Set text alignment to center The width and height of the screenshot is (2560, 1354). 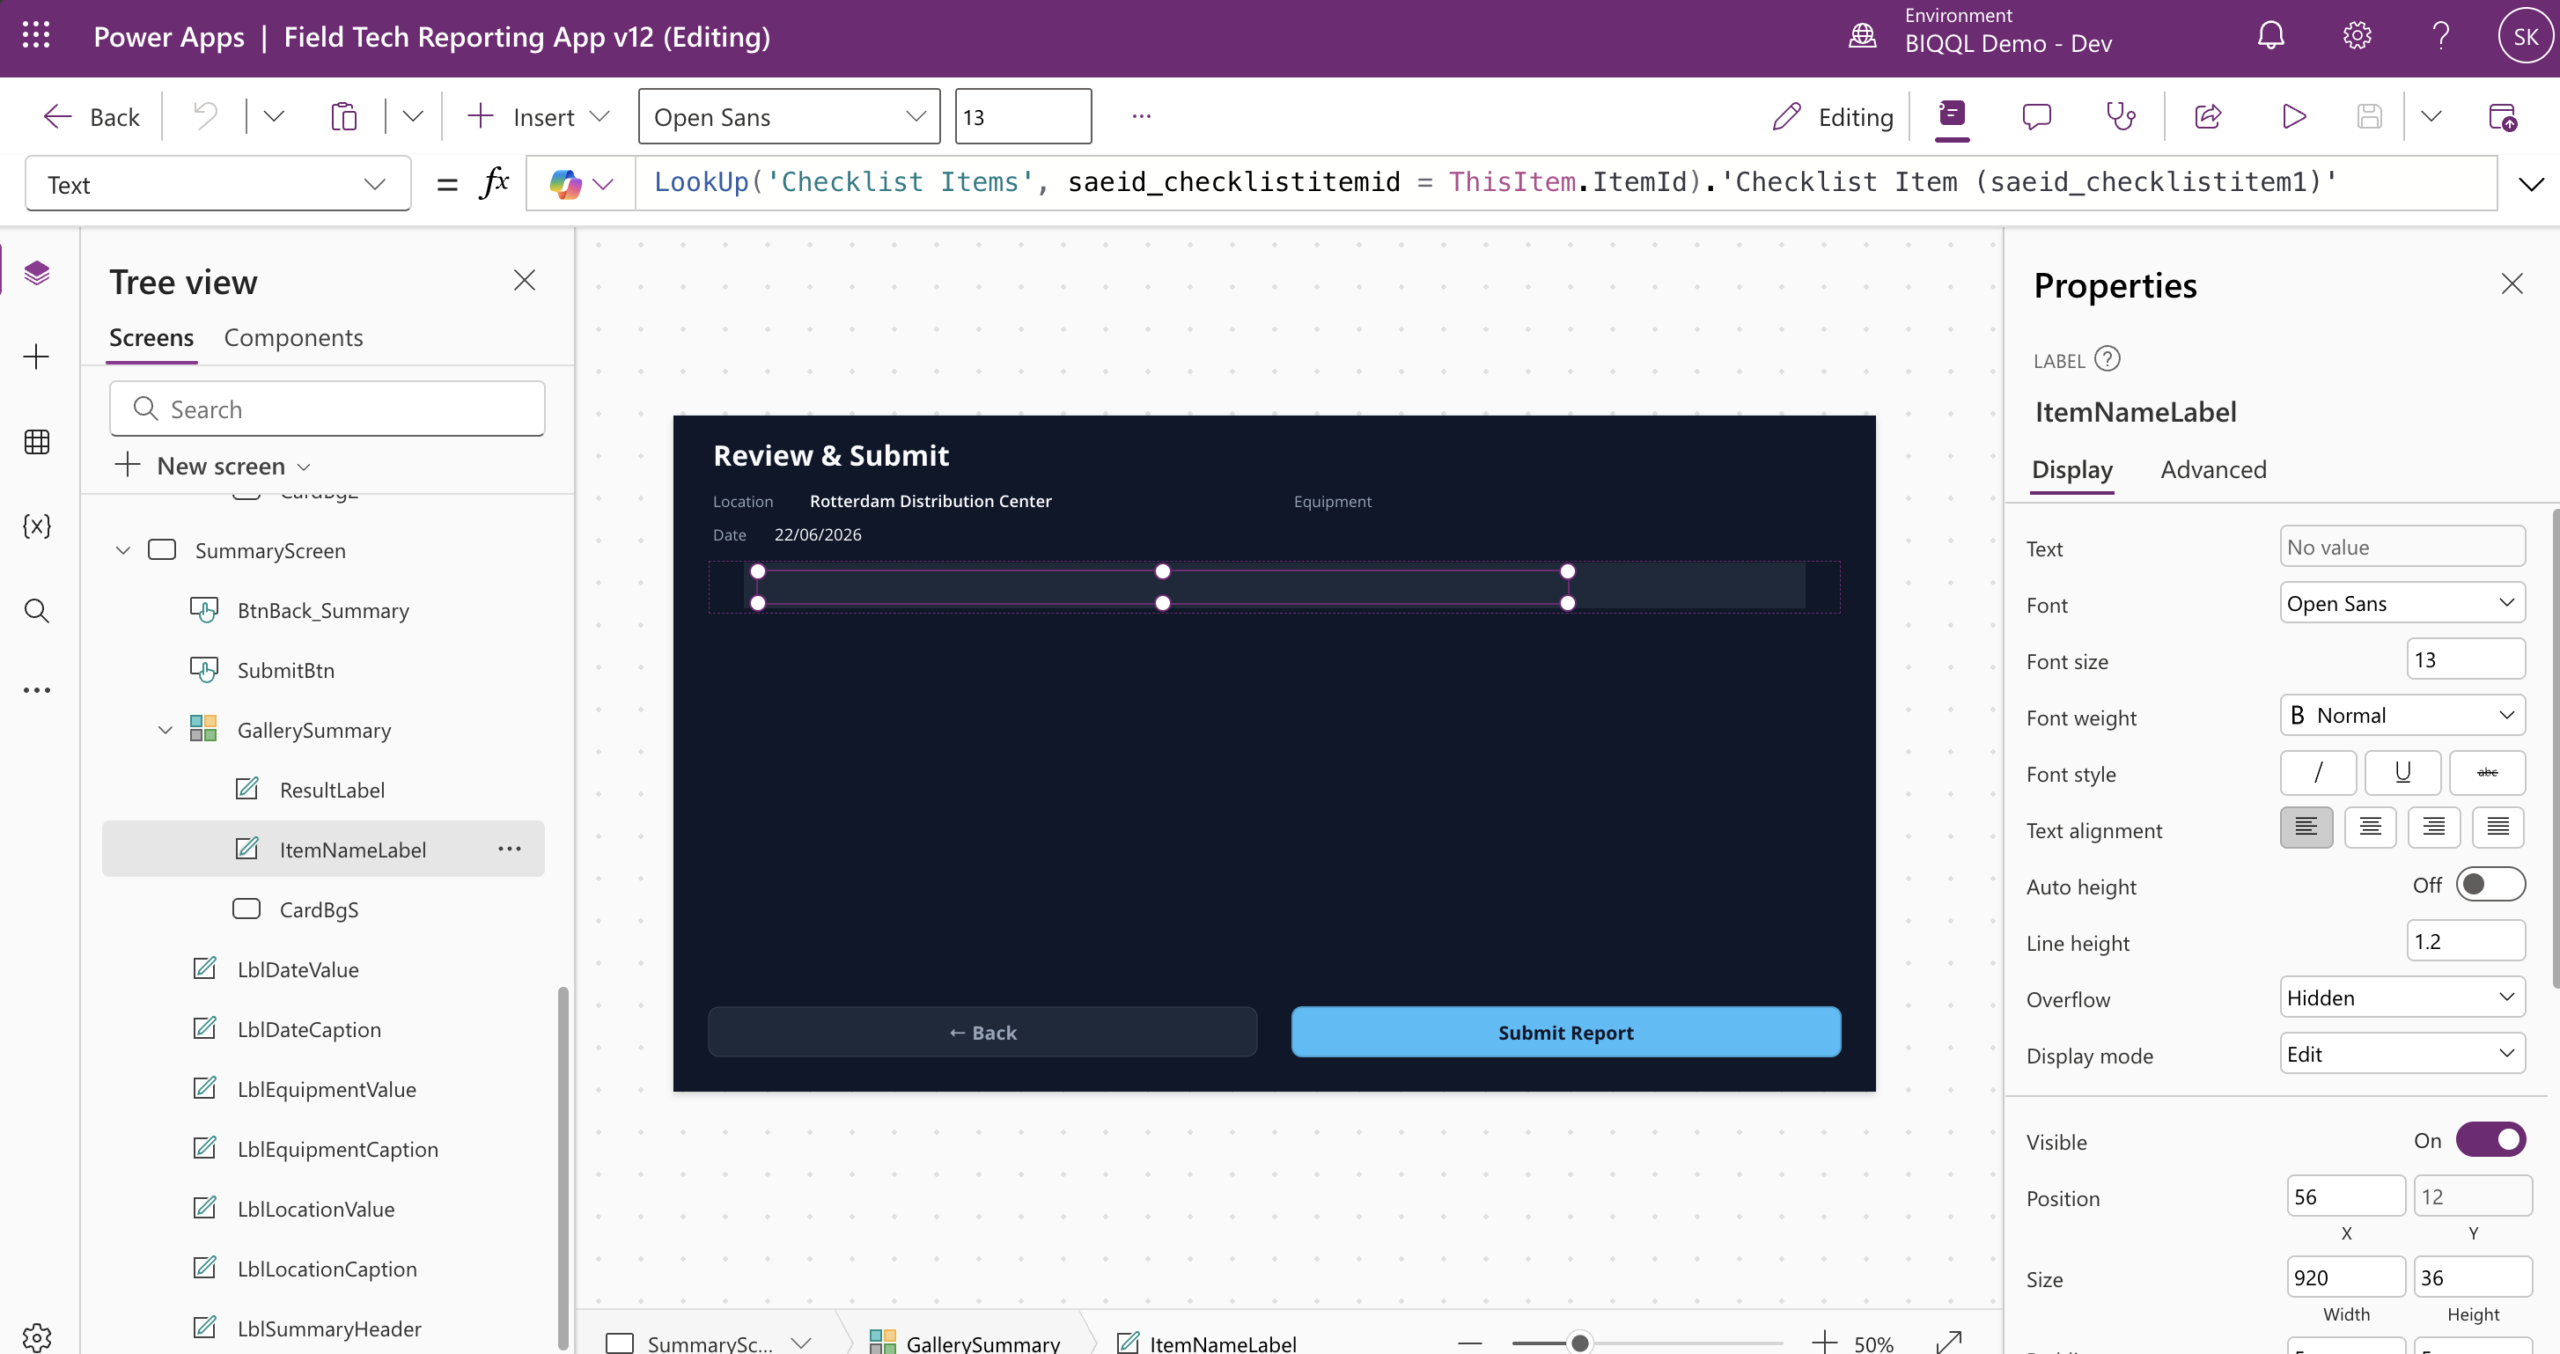pos(2370,827)
